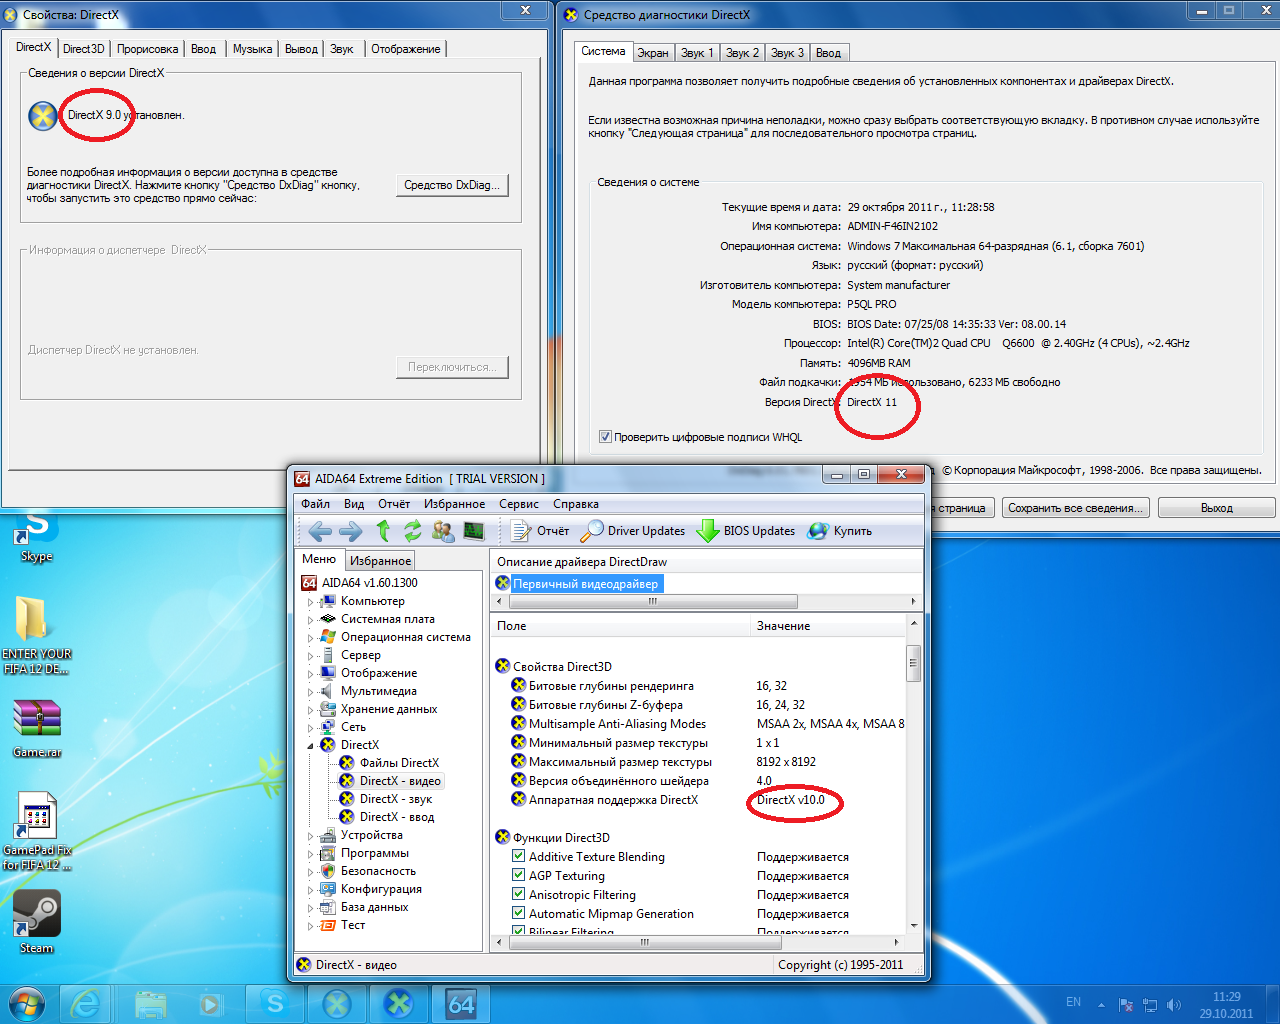Screen dimensions: 1280x1024
Task: Click the Back arrow in AIDA64 toolbar
Action: 319,531
